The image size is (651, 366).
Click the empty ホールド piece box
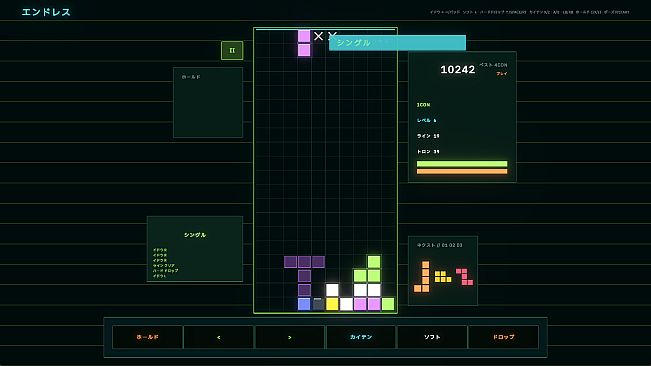pos(208,102)
